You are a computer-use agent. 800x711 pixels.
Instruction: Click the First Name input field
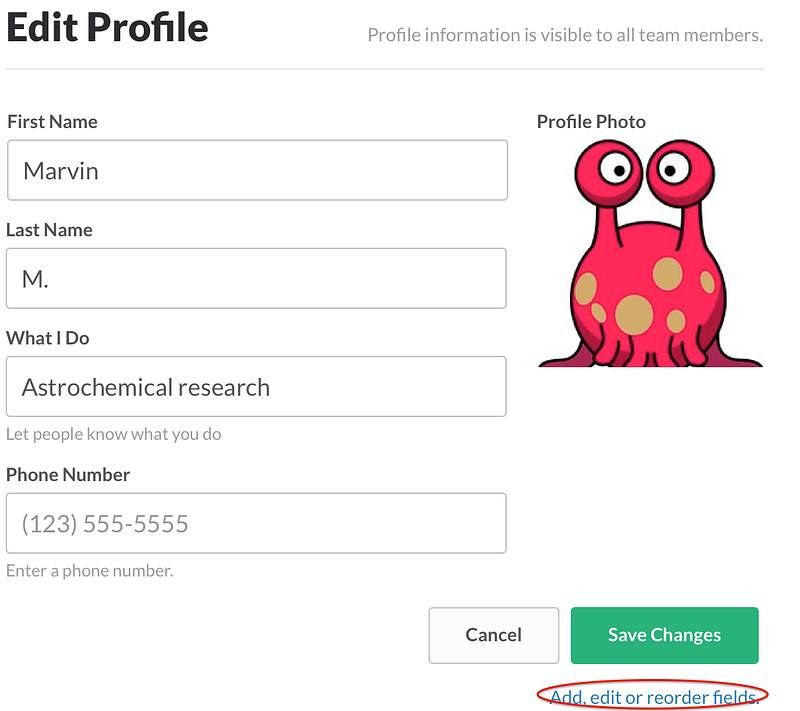pyautogui.click(x=257, y=170)
